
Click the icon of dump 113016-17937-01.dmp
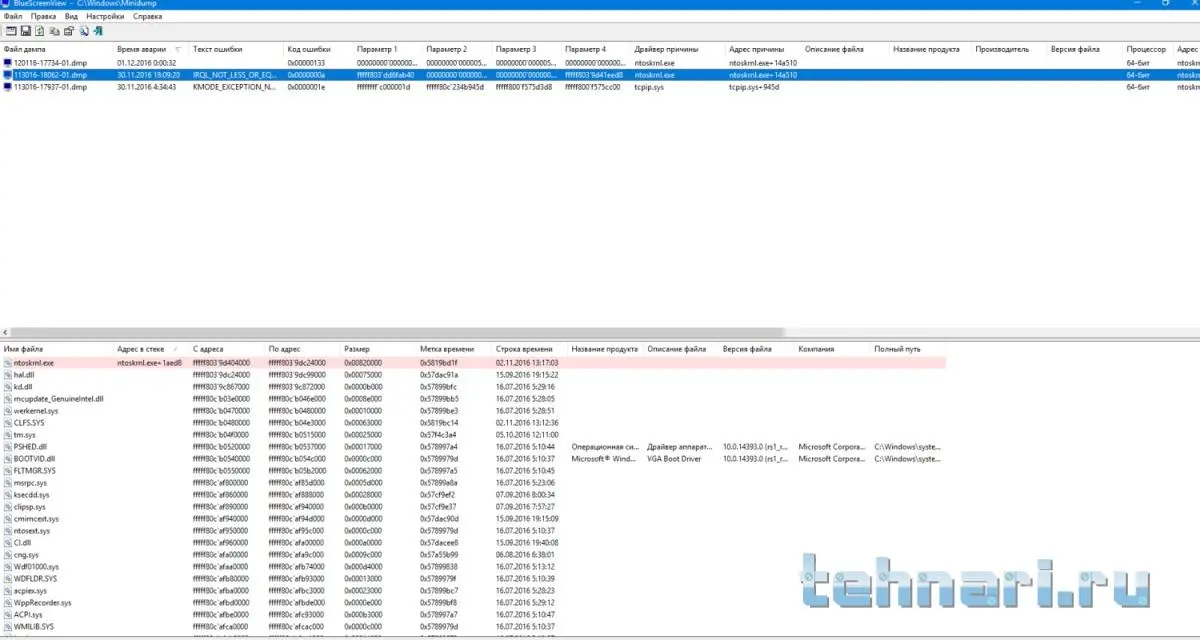8,87
